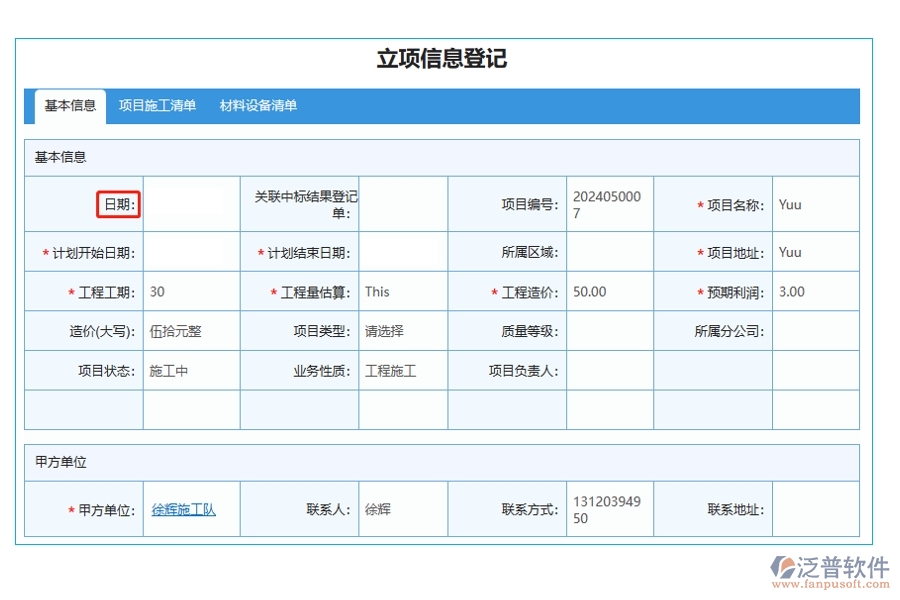Click the 立项信息登记 title

442,59
